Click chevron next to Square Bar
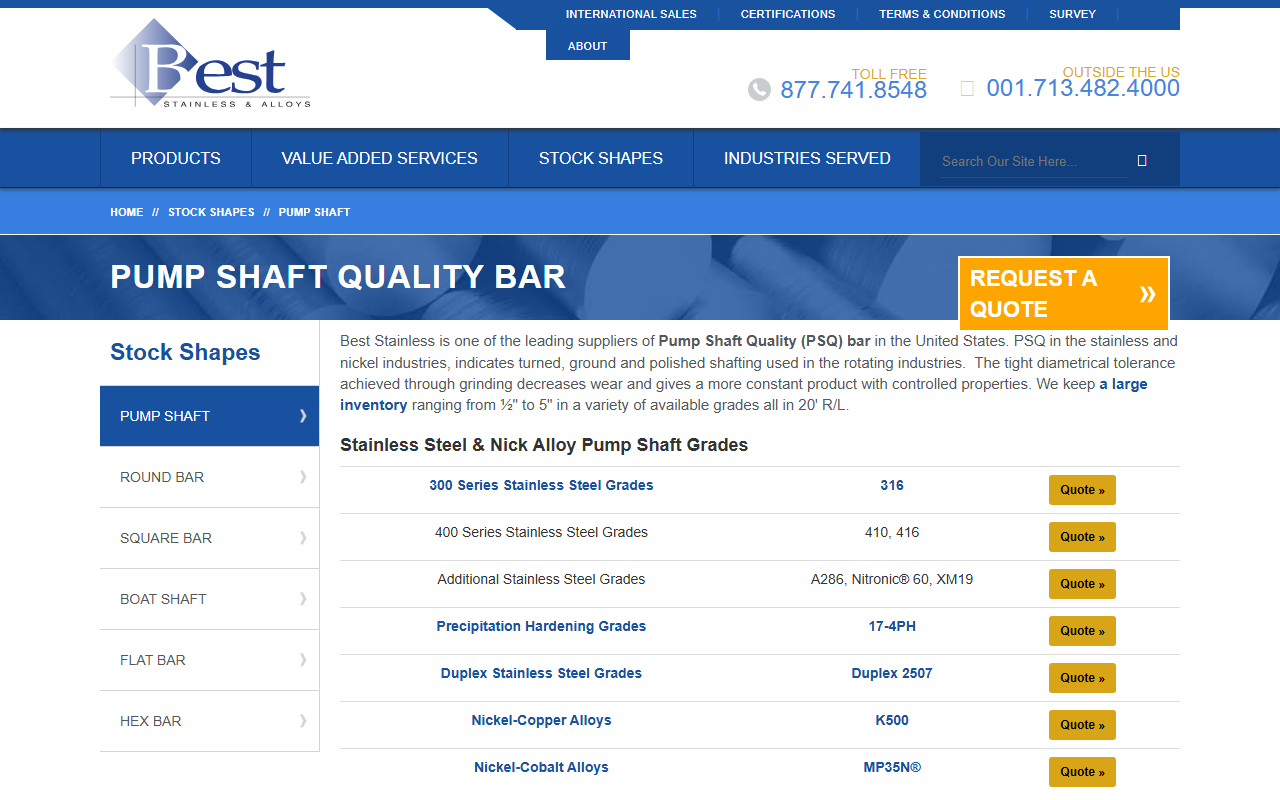Image resolution: width=1280 pixels, height=800 pixels. point(303,538)
